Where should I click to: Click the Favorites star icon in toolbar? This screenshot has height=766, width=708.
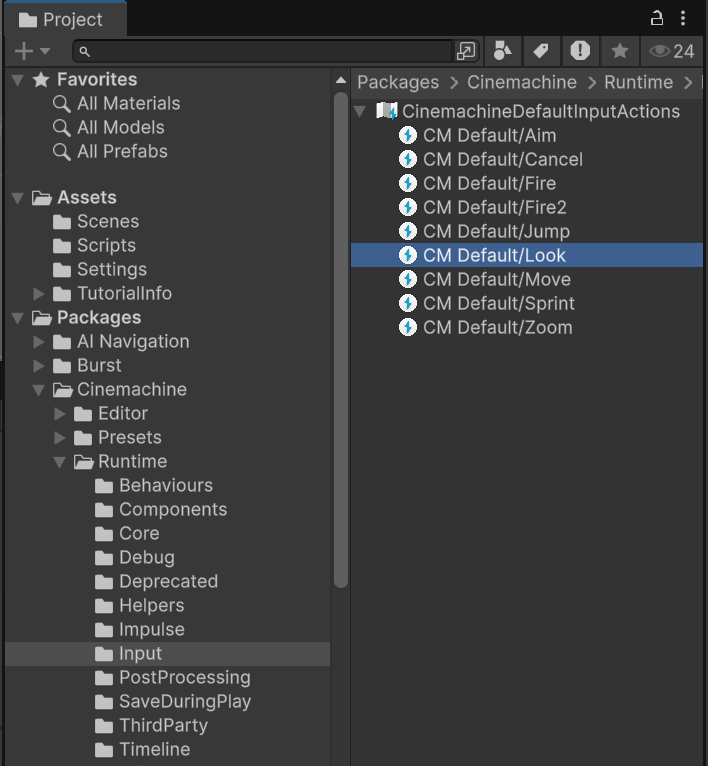click(x=620, y=51)
